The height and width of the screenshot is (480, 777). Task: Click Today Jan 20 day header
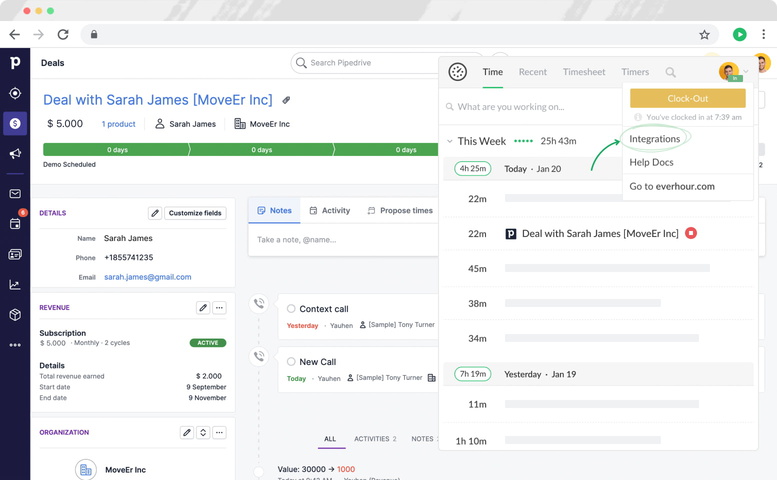click(x=533, y=169)
